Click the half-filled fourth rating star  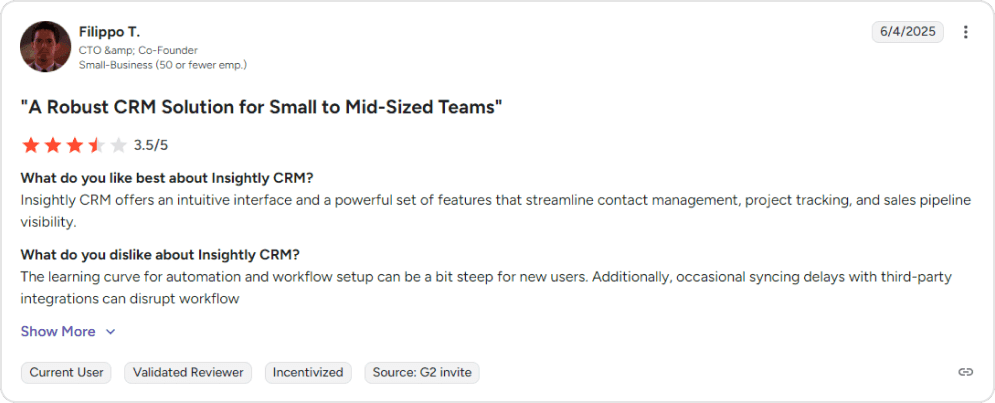(96, 145)
